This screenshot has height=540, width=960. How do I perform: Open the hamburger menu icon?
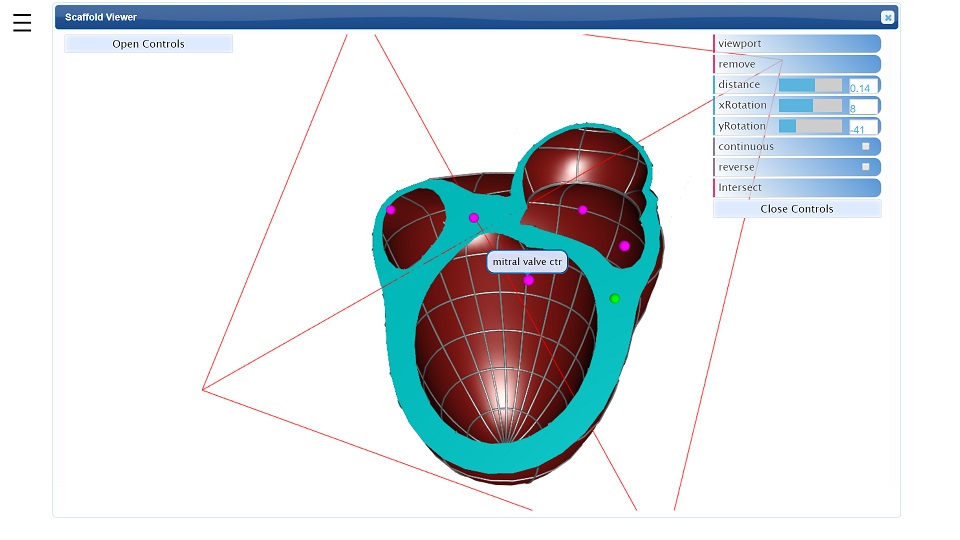click(x=22, y=23)
